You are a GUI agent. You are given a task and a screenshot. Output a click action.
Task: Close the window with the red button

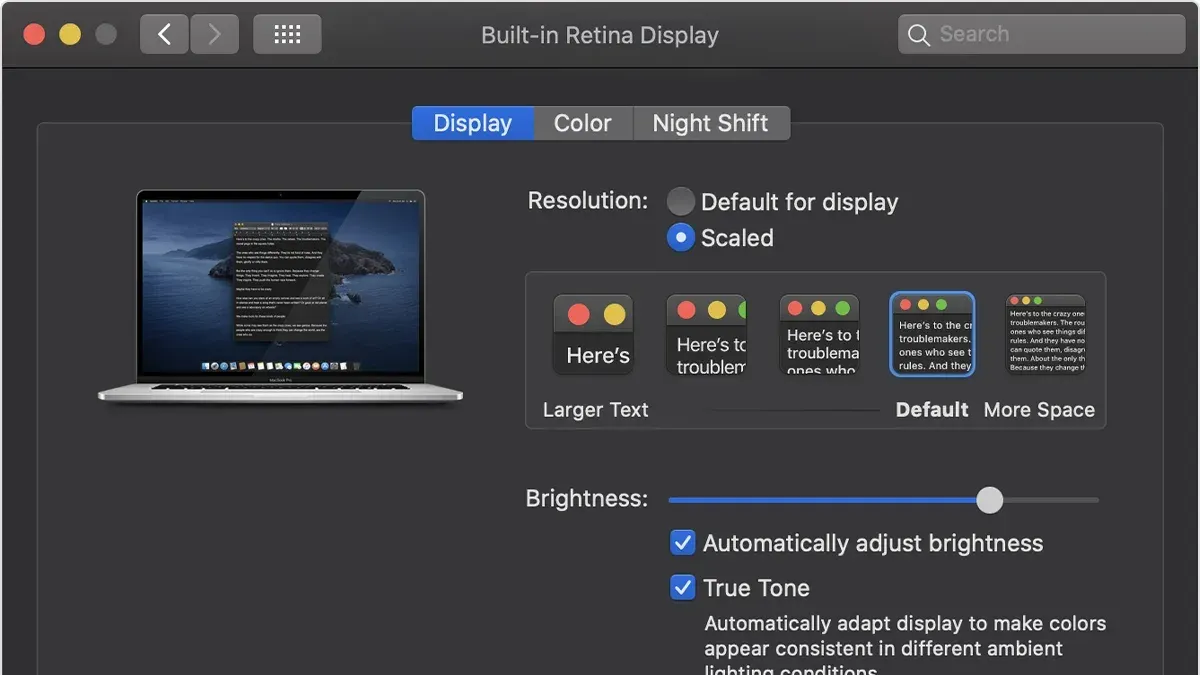point(34,35)
